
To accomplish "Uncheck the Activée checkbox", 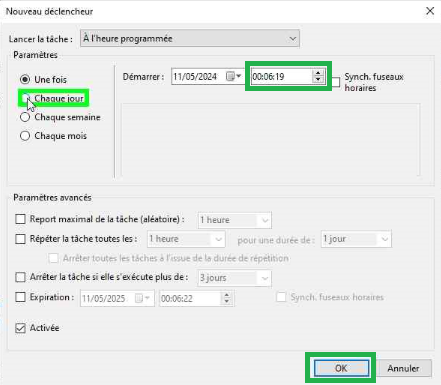I will pyautogui.click(x=20, y=328).
